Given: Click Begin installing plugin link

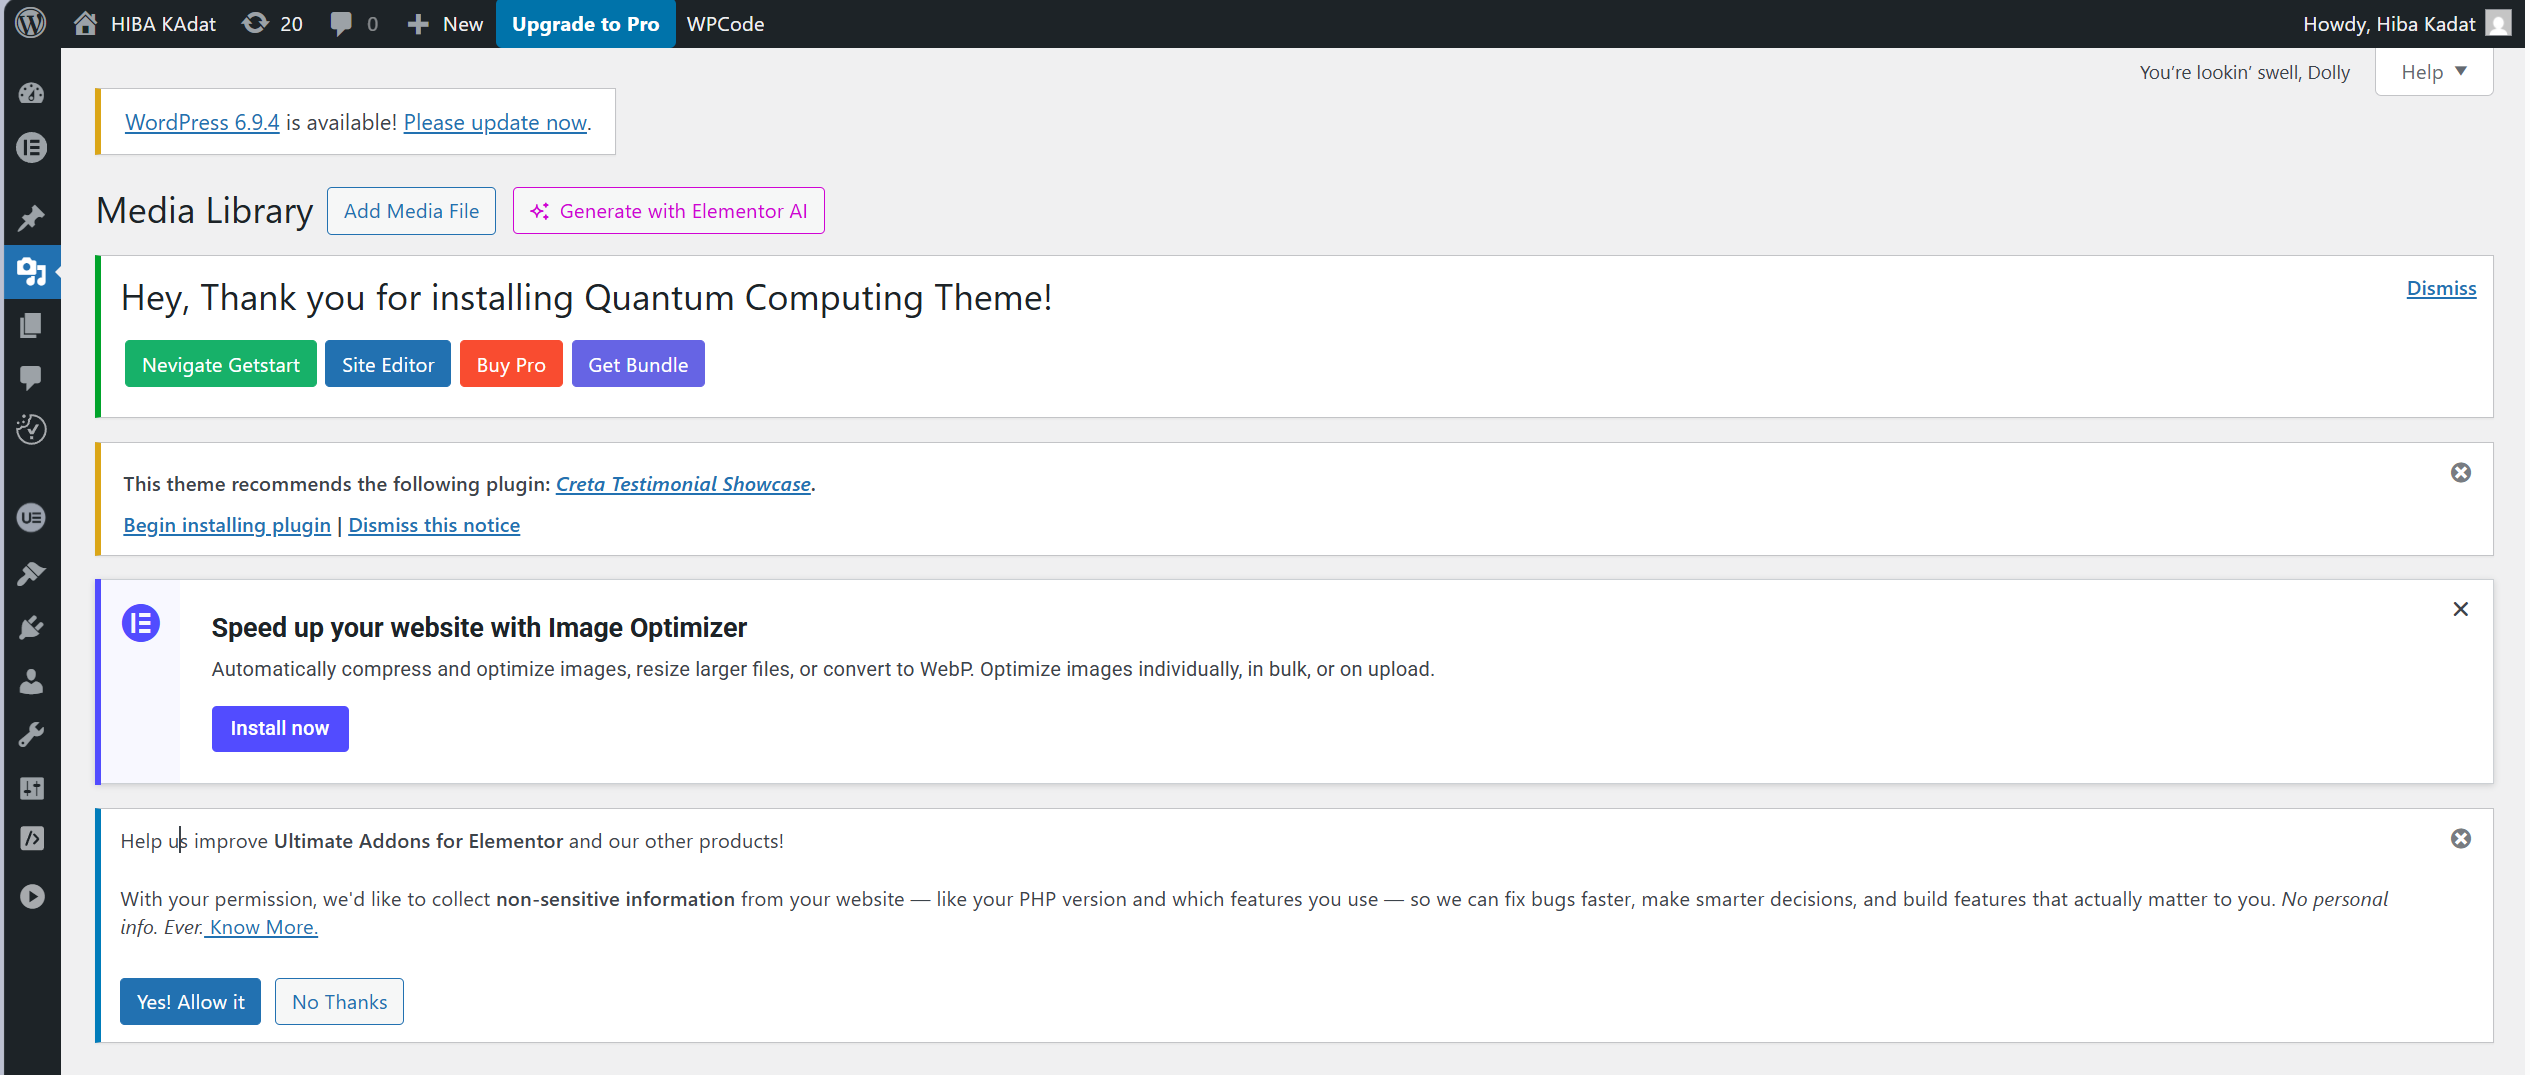Looking at the screenshot, I should pos(227,525).
